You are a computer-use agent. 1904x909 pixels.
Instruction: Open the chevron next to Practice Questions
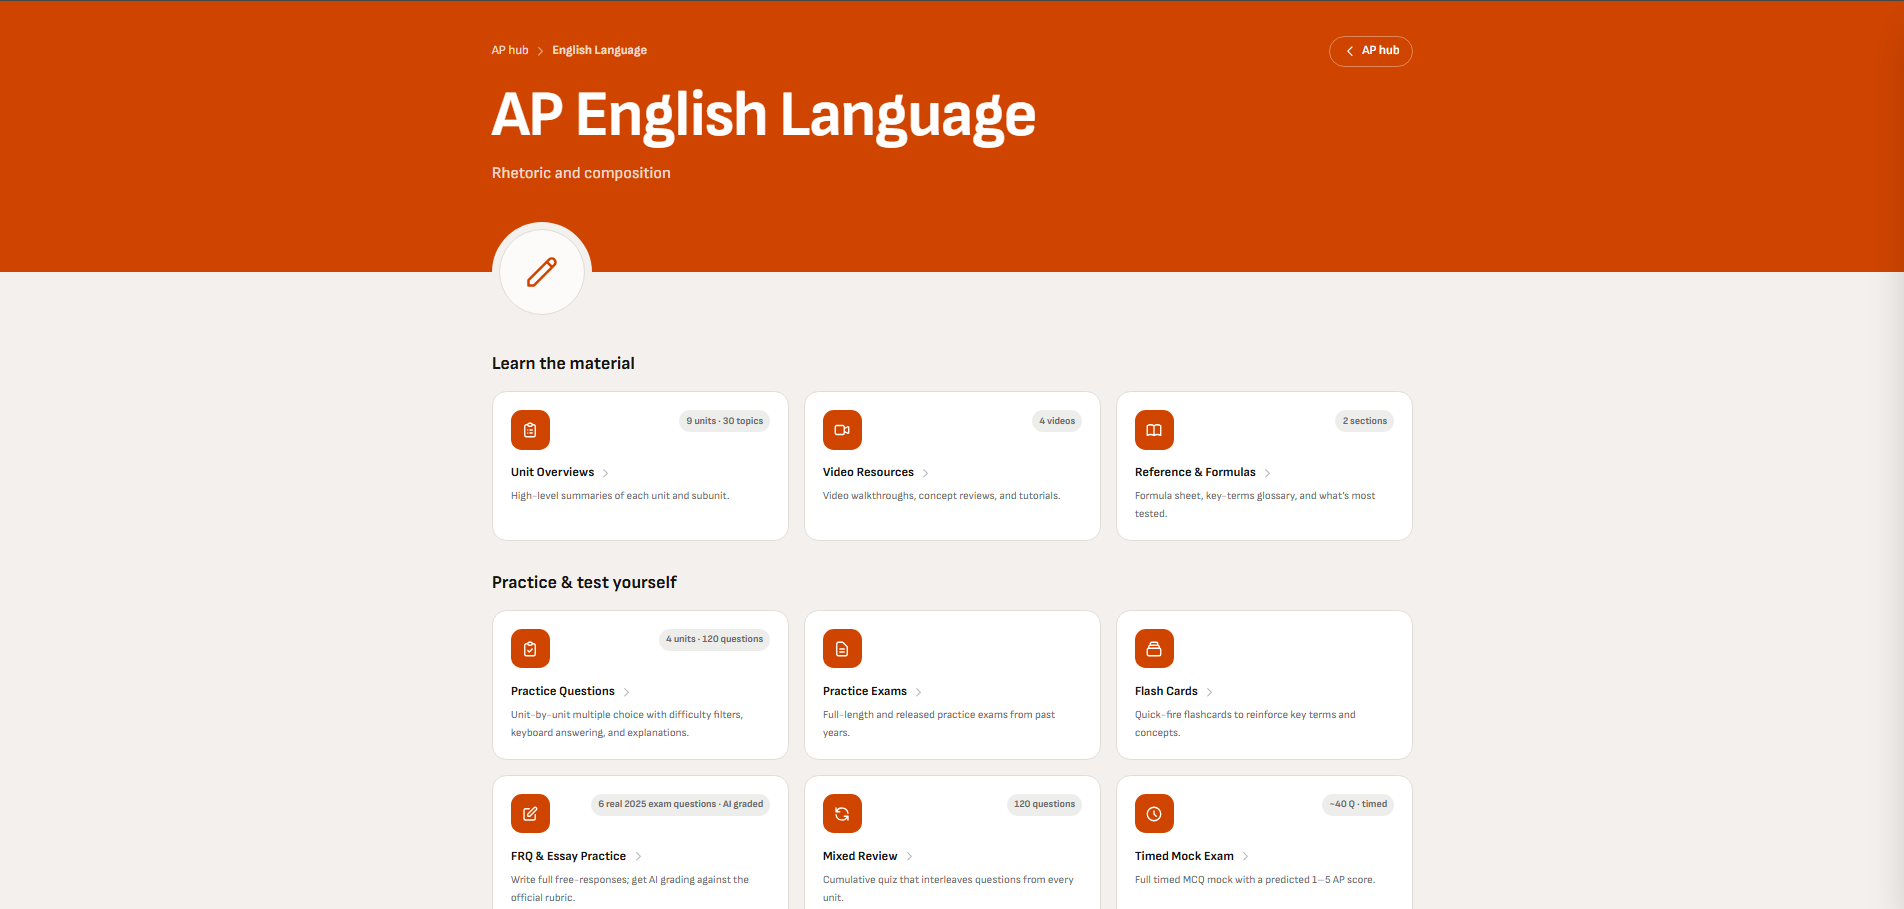click(627, 692)
